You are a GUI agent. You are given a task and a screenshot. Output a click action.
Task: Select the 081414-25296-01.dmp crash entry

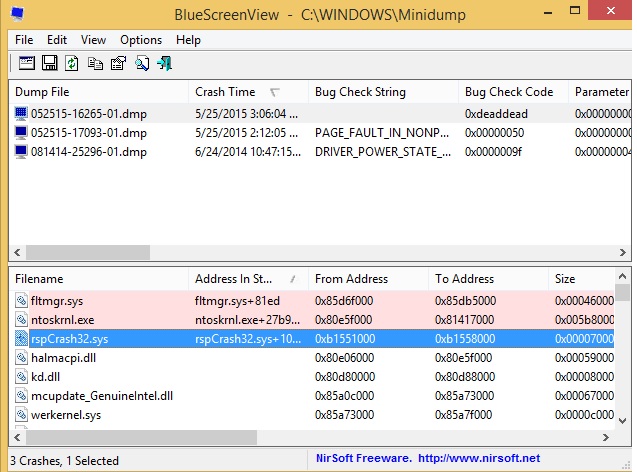320,152
